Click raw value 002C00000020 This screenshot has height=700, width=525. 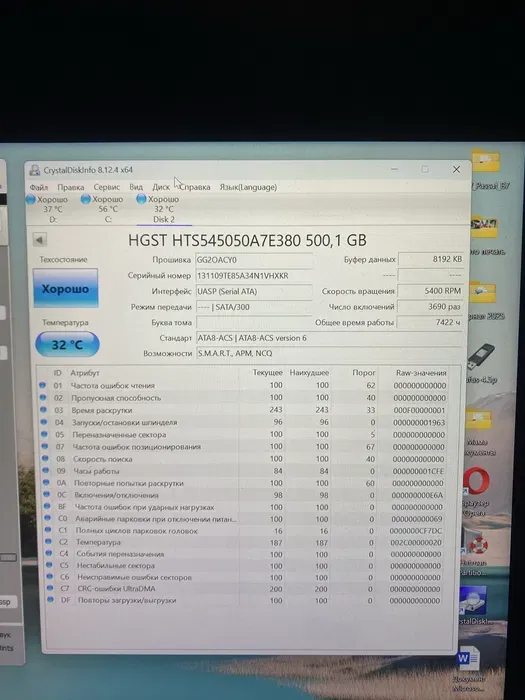click(417, 543)
